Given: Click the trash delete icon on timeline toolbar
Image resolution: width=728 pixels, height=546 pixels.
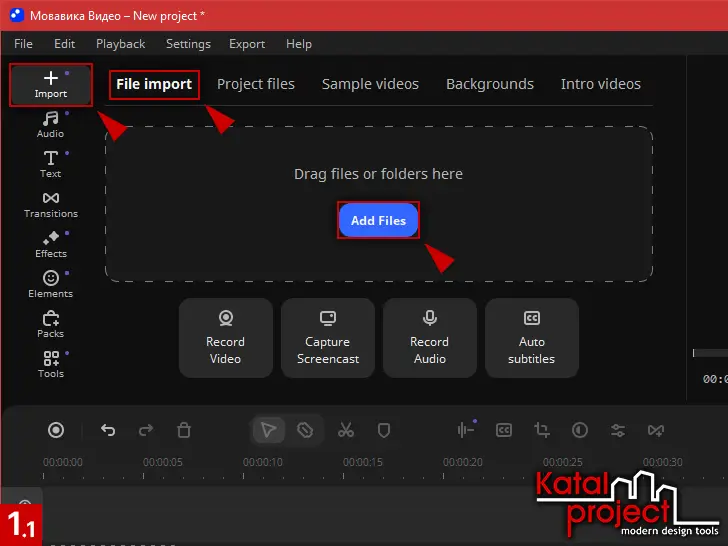Looking at the screenshot, I should 184,430.
